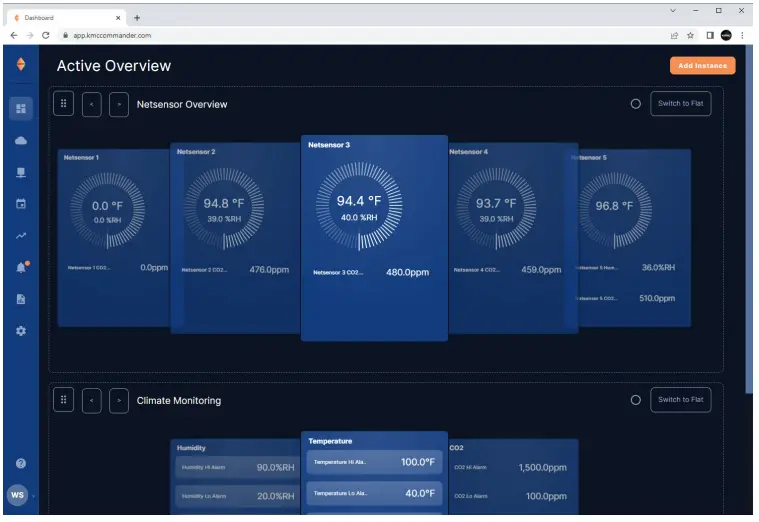The height and width of the screenshot is (522, 759).
Task: Toggle the circle selector for Climate Monitoring
Action: (636, 400)
